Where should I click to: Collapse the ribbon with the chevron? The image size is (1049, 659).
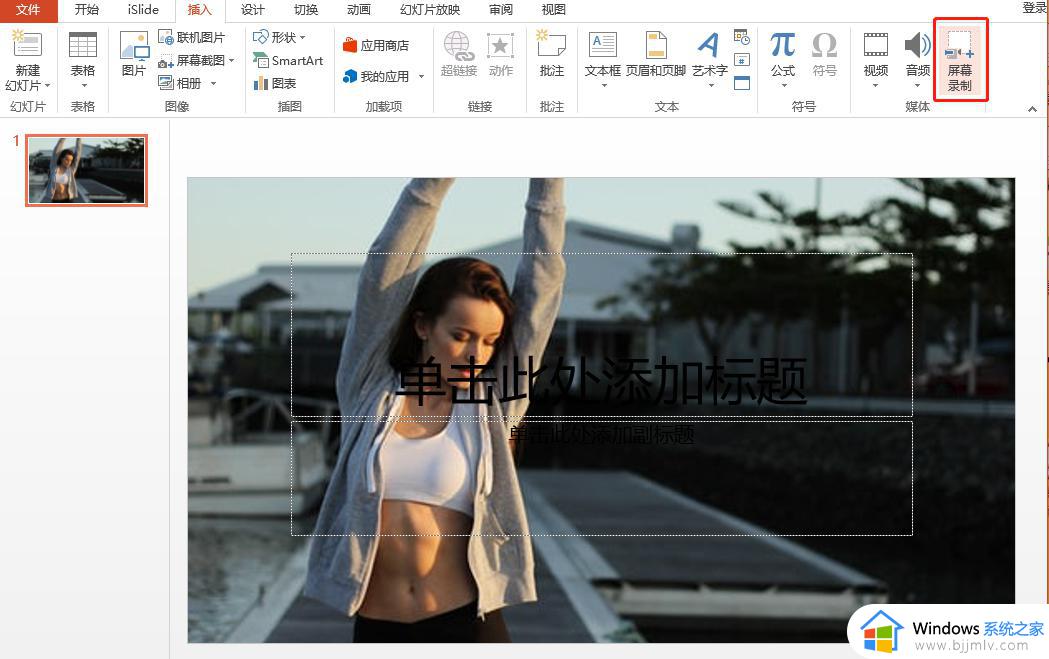1032,109
